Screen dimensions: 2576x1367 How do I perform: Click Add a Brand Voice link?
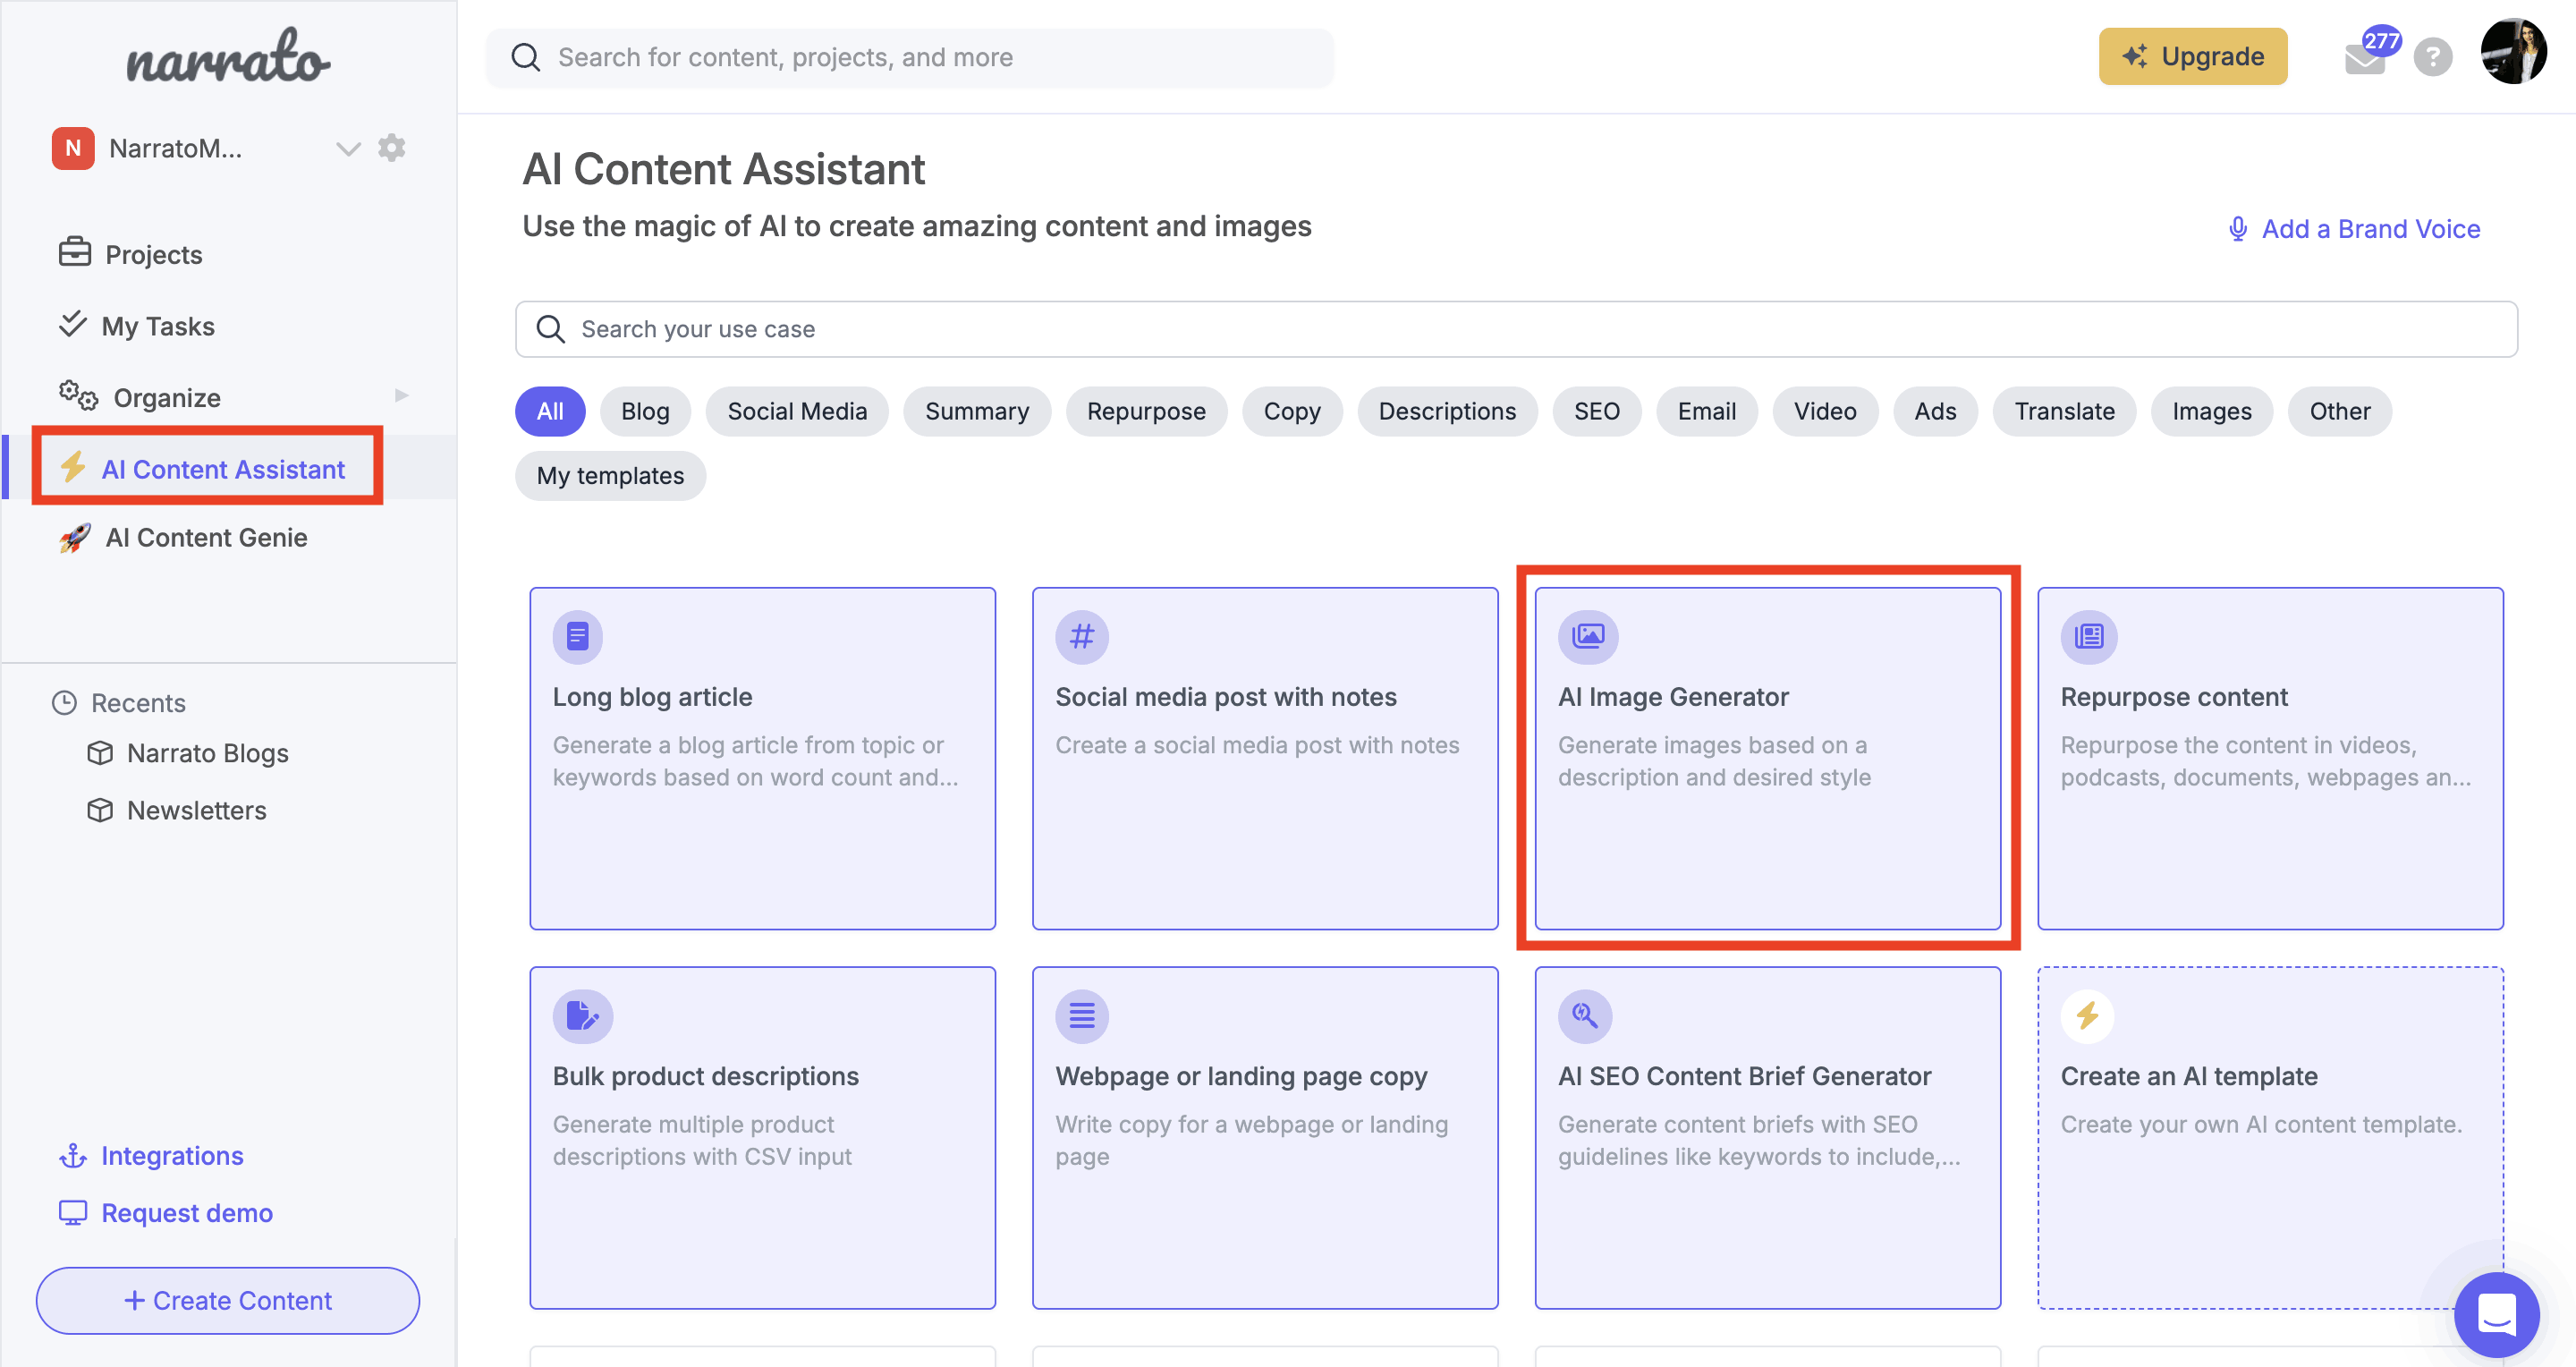2370,229
